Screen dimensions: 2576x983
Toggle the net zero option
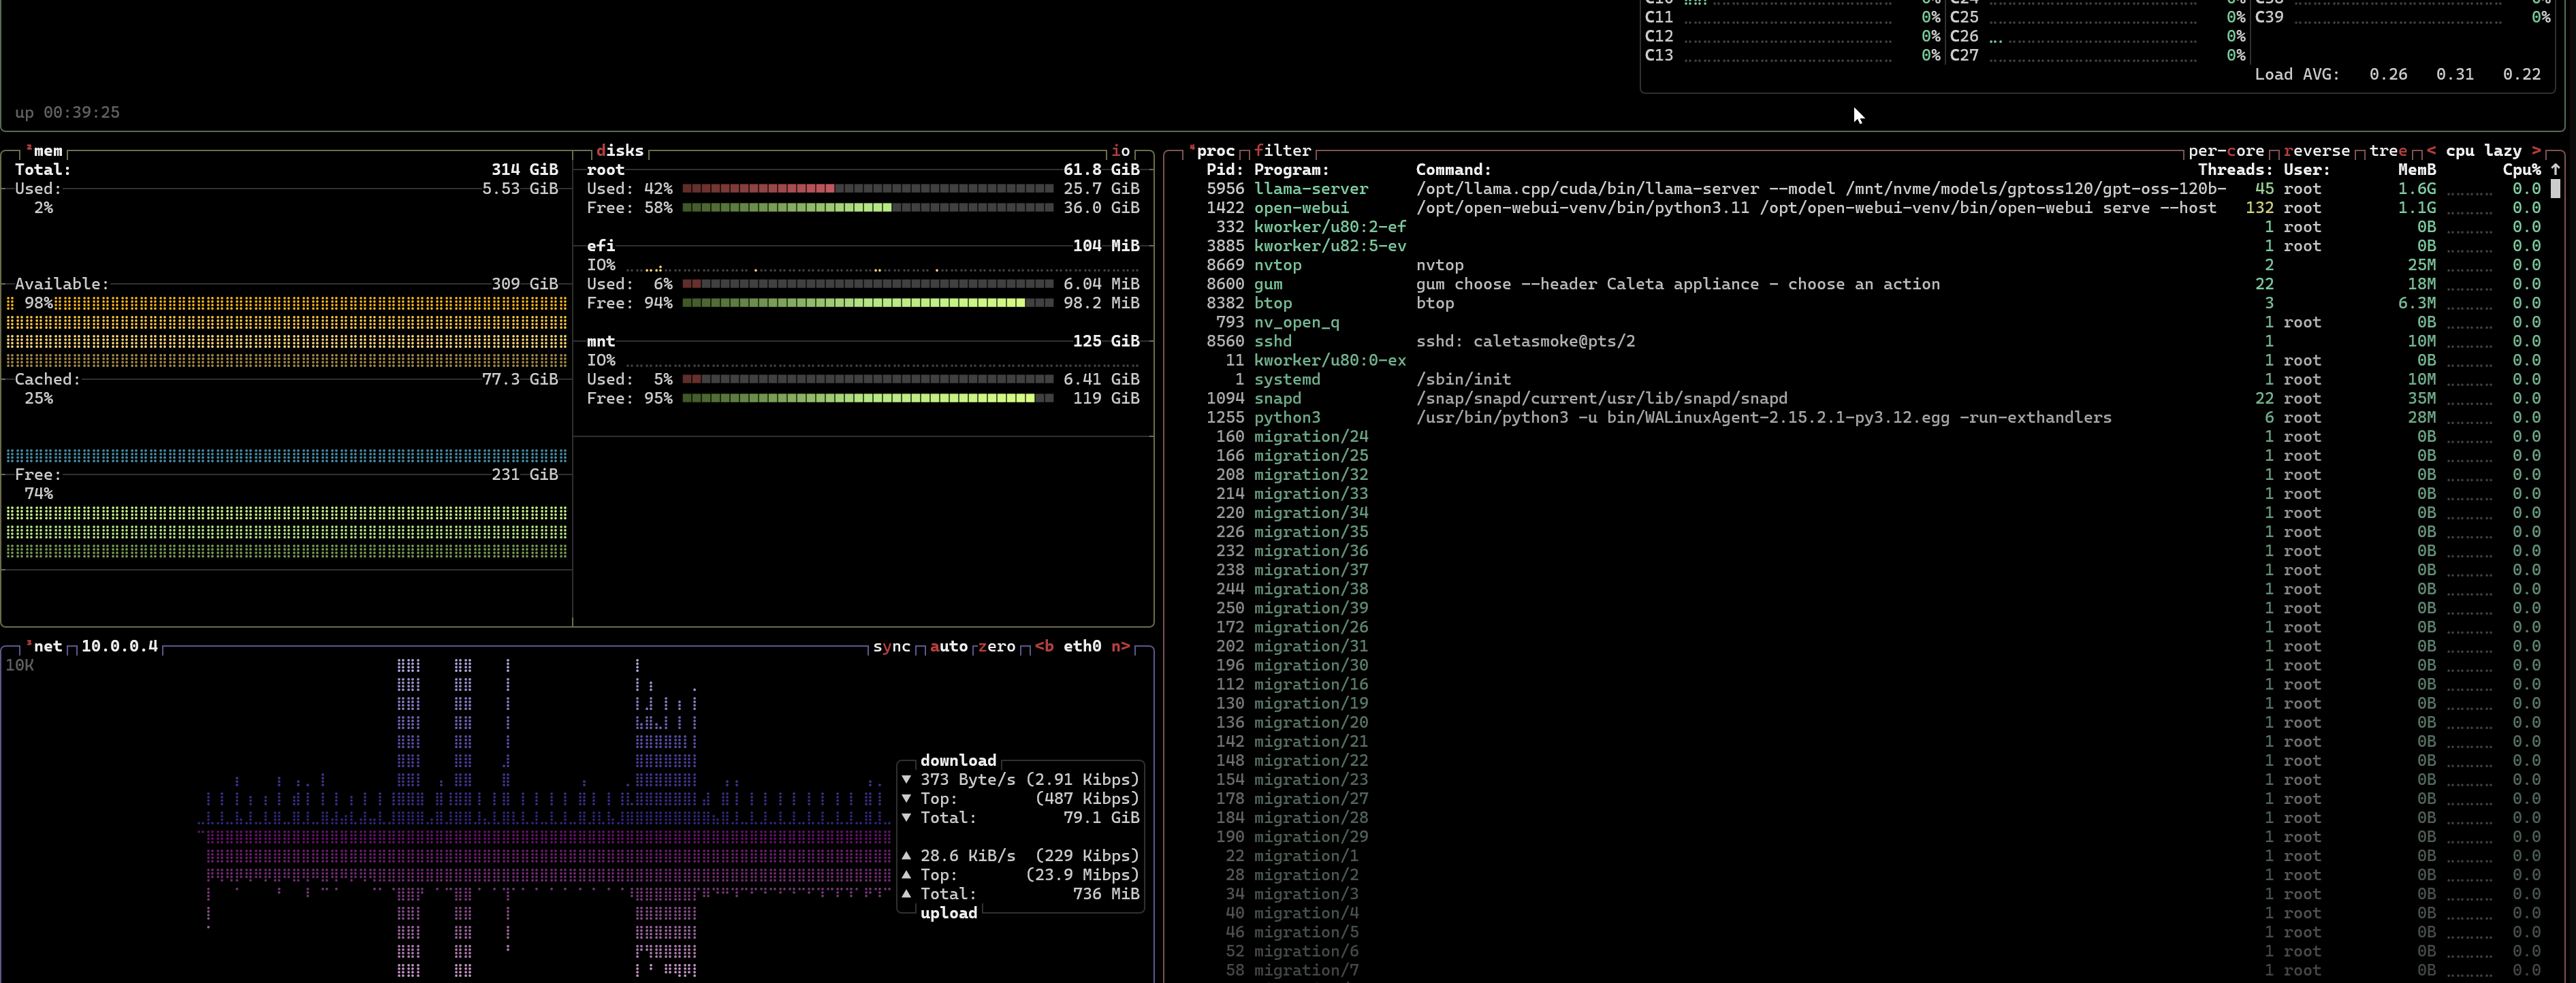tap(996, 647)
